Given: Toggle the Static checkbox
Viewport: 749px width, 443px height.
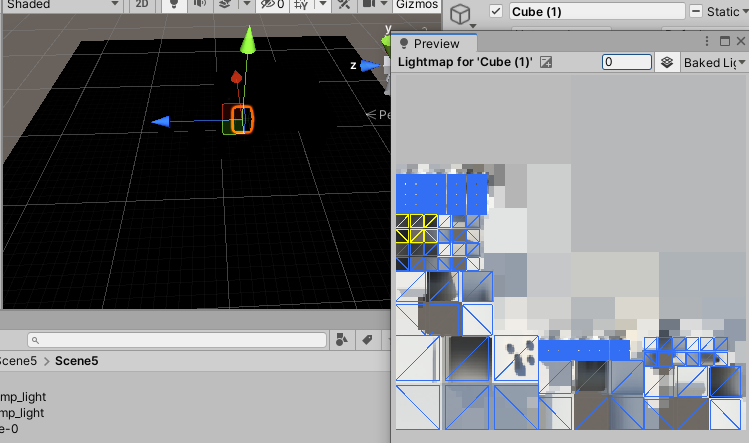Looking at the screenshot, I should (696, 12).
